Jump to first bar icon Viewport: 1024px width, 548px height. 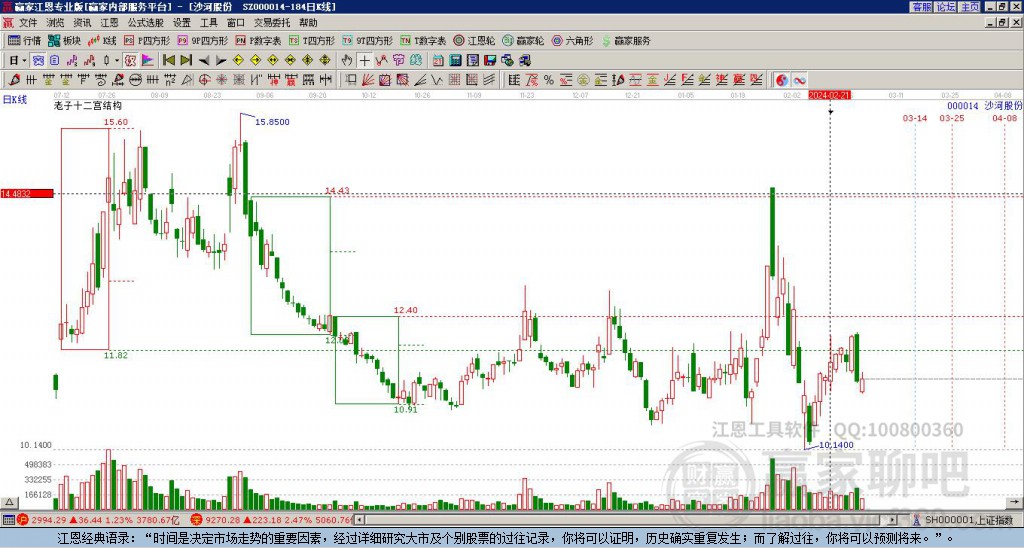[x=168, y=61]
